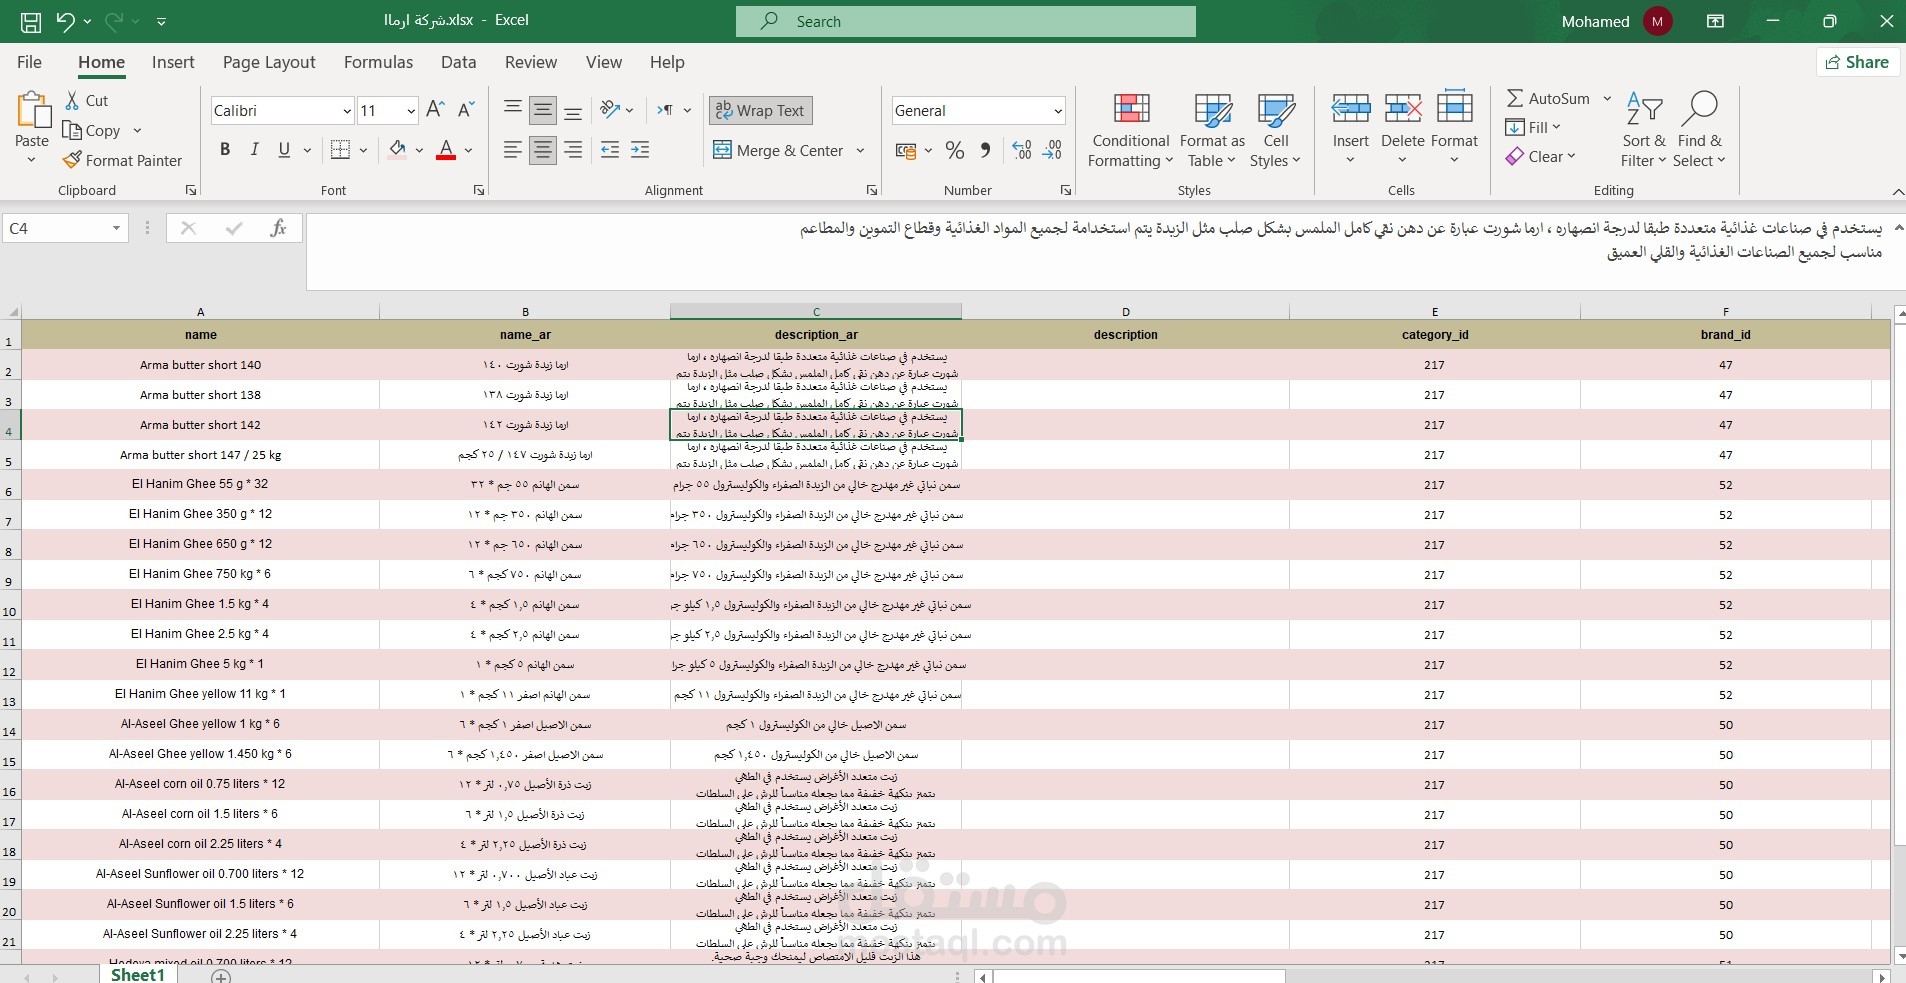
Task: Click the Search box in title bar
Action: (966, 21)
